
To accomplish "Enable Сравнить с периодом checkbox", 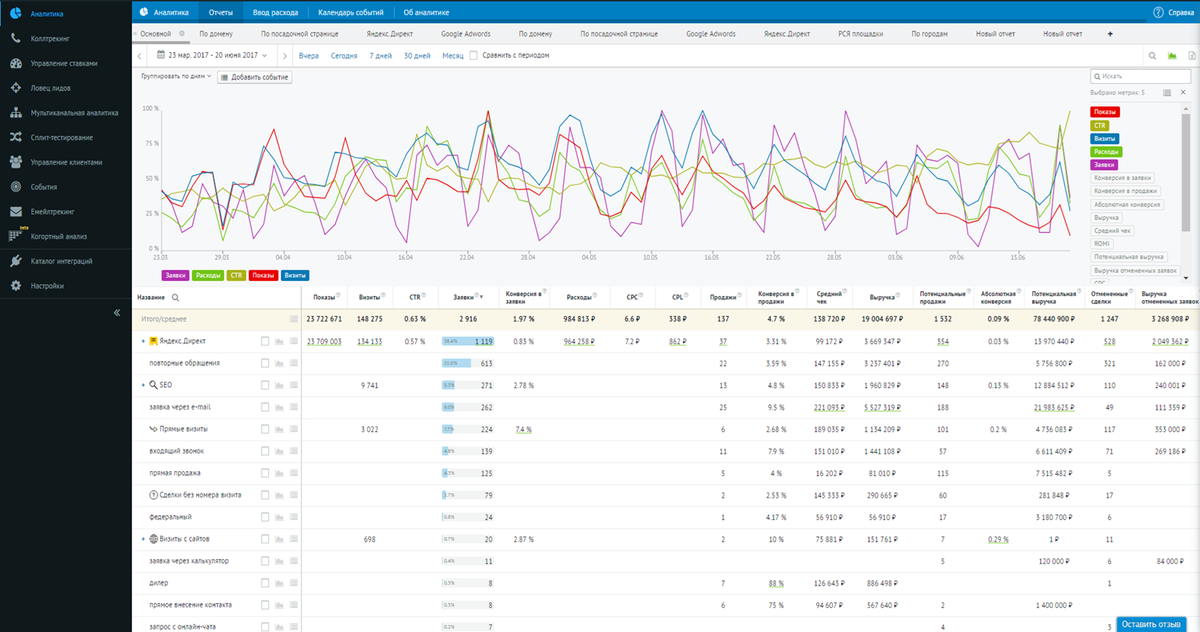I will tap(473, 56).
